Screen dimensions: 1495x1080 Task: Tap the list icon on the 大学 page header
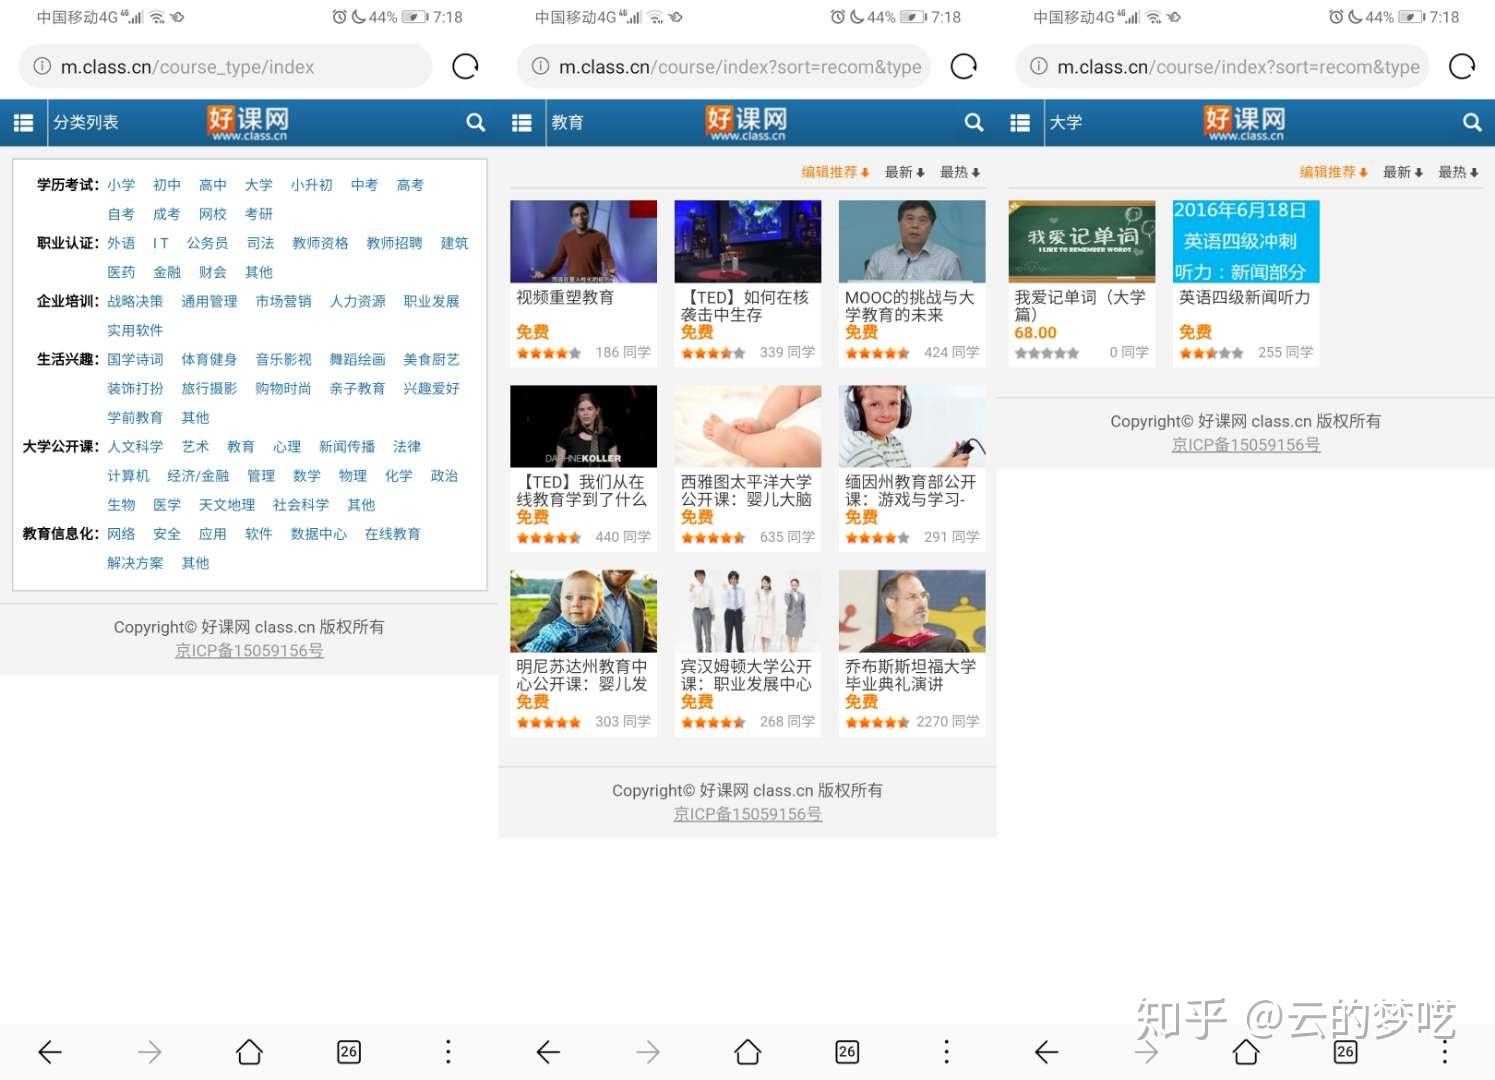click(x=1020, y=122)
